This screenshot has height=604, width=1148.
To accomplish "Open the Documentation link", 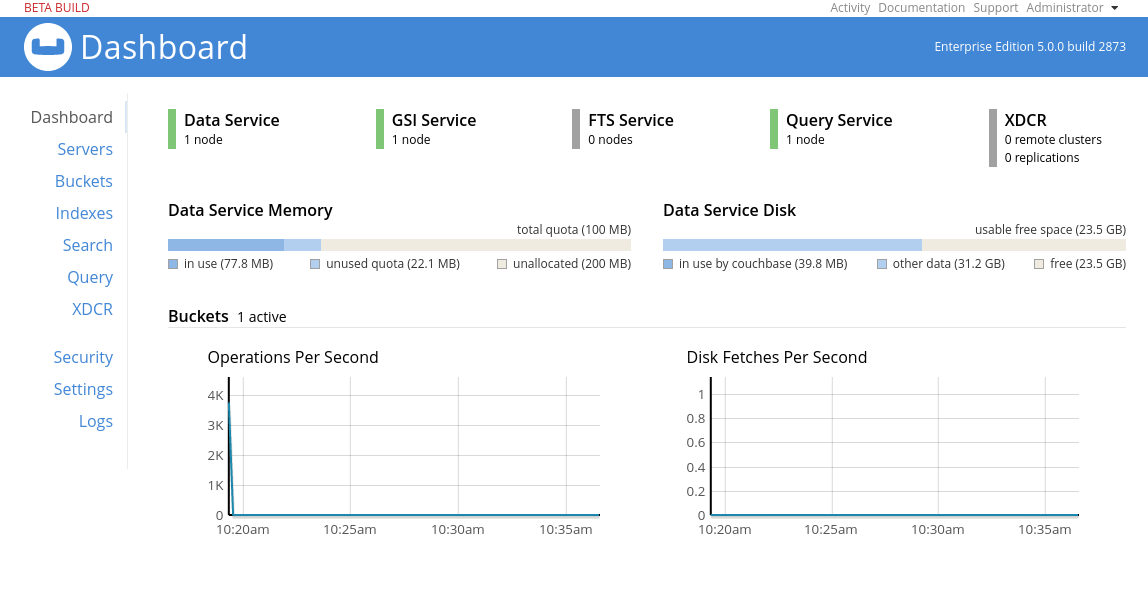I will tap(921, 8).
